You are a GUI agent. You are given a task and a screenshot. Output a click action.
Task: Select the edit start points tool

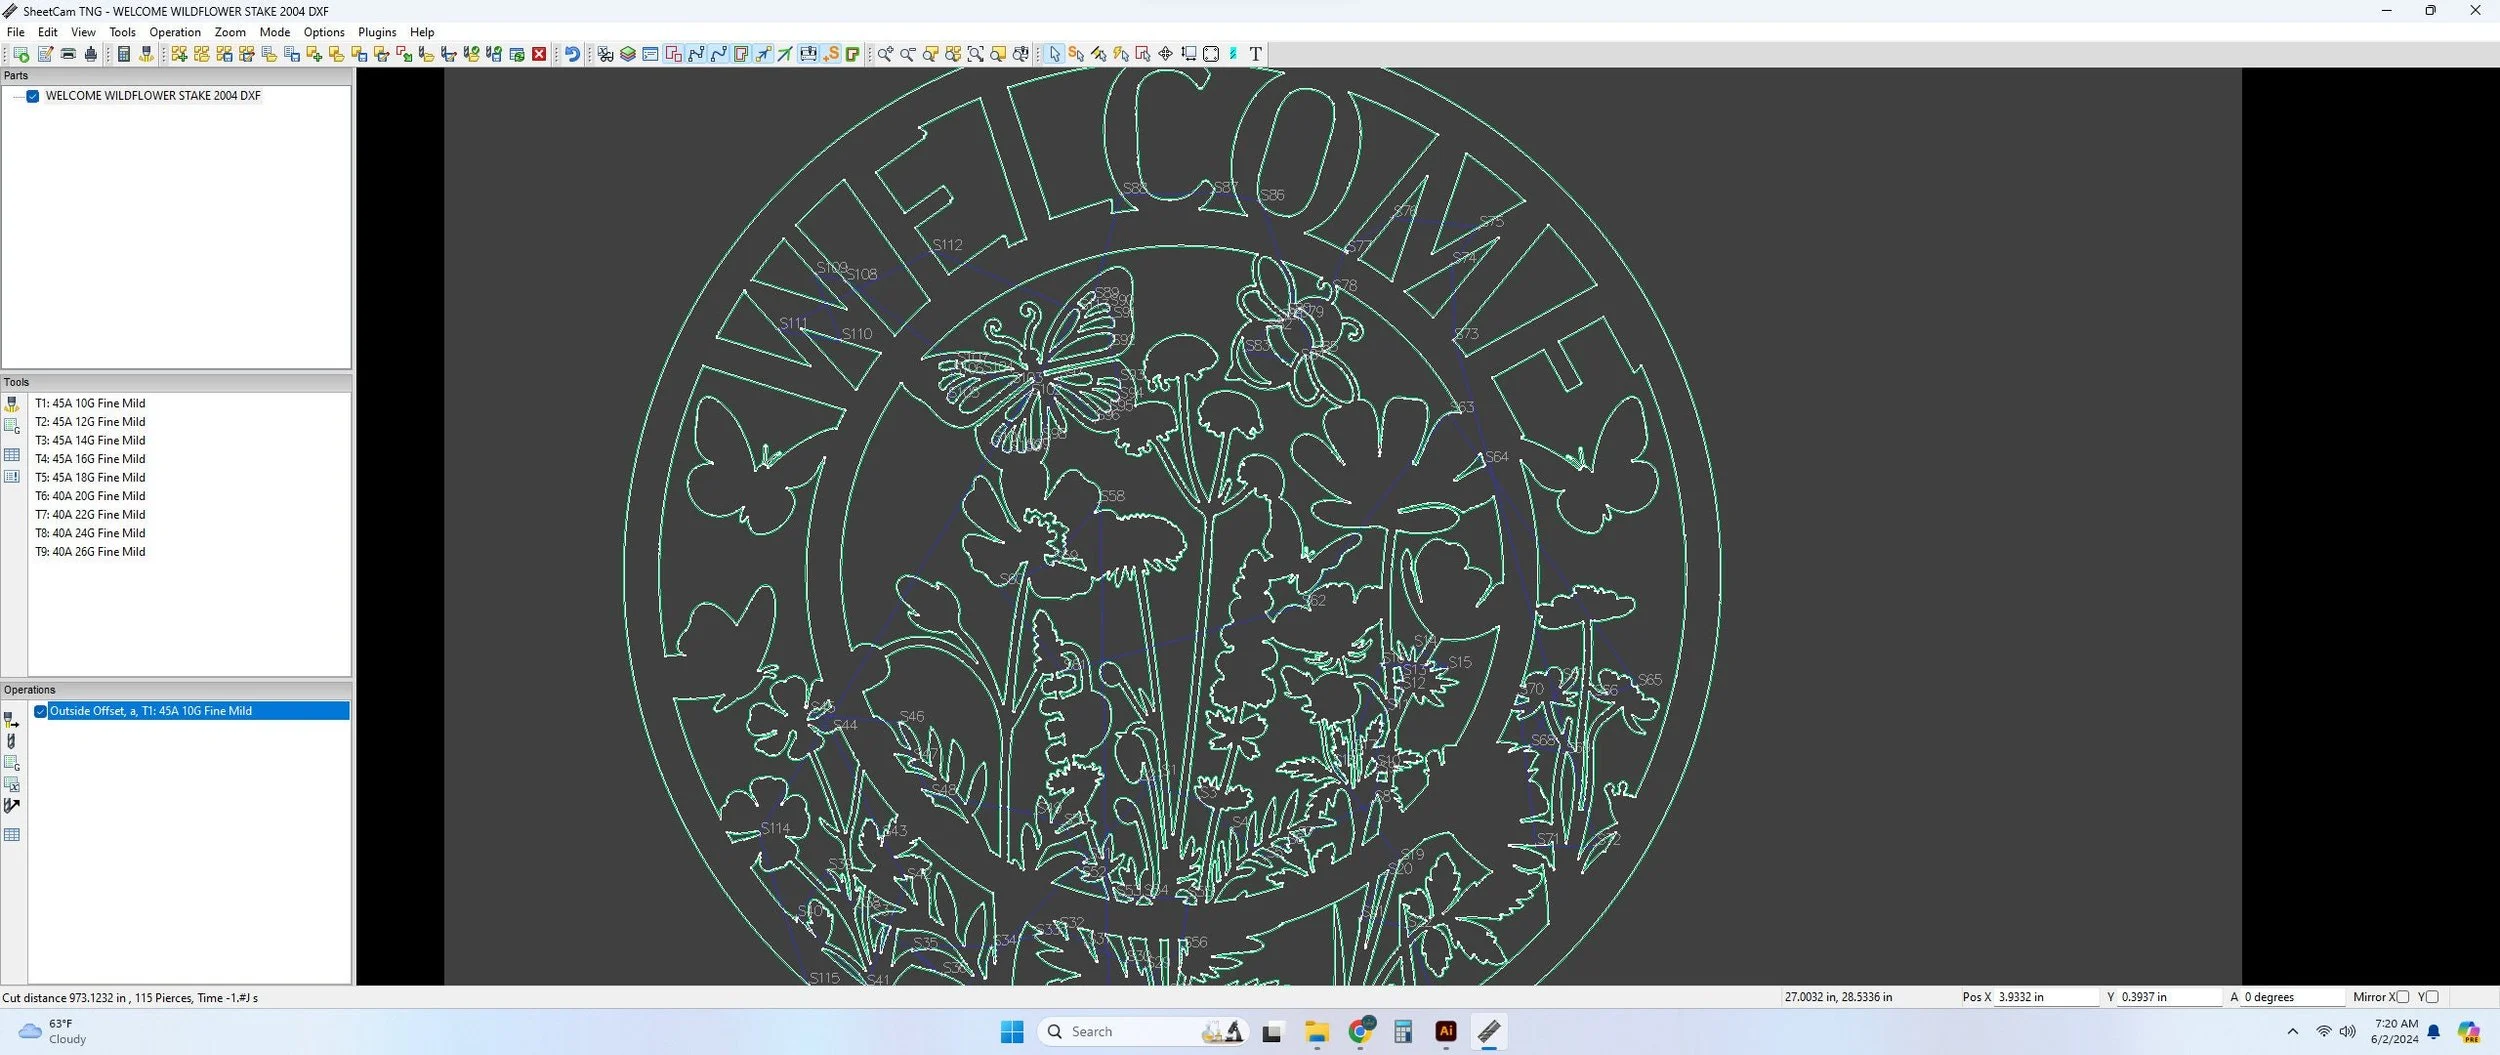[1075, 54]
